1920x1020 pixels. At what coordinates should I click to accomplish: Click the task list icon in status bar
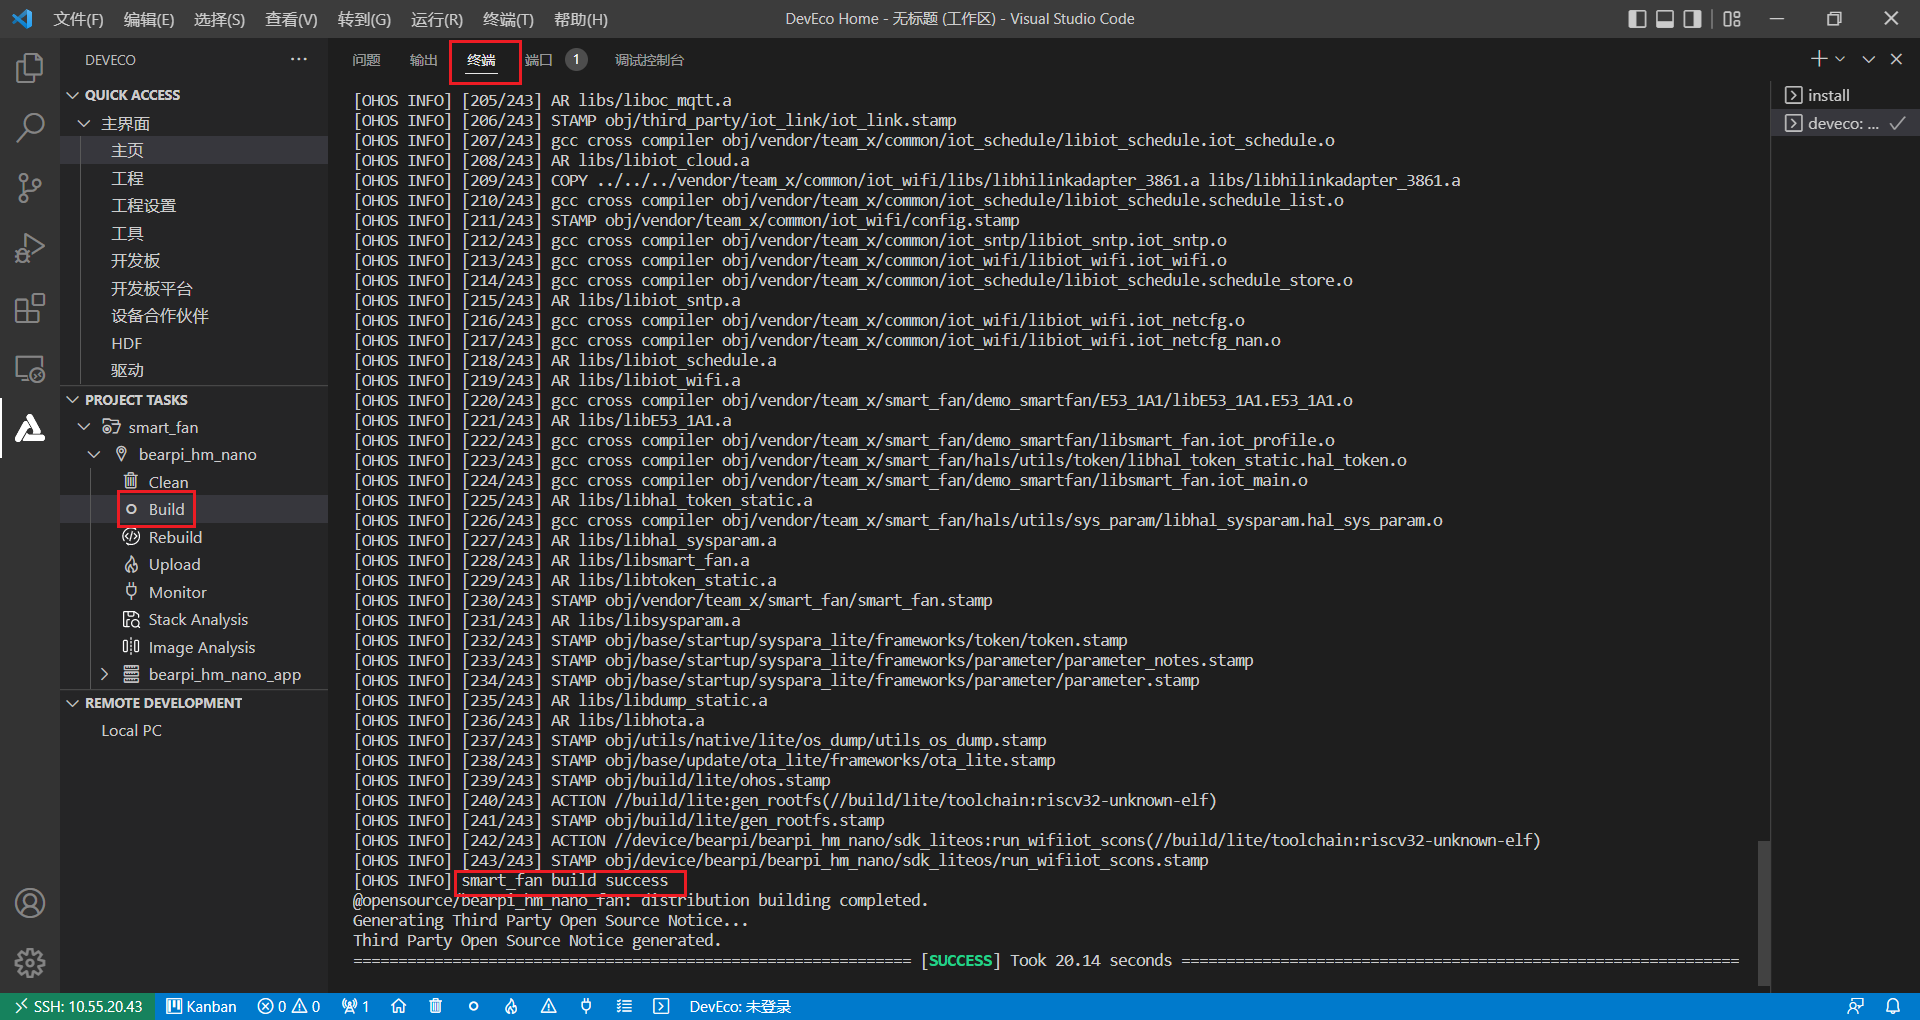coord(624,1006)
